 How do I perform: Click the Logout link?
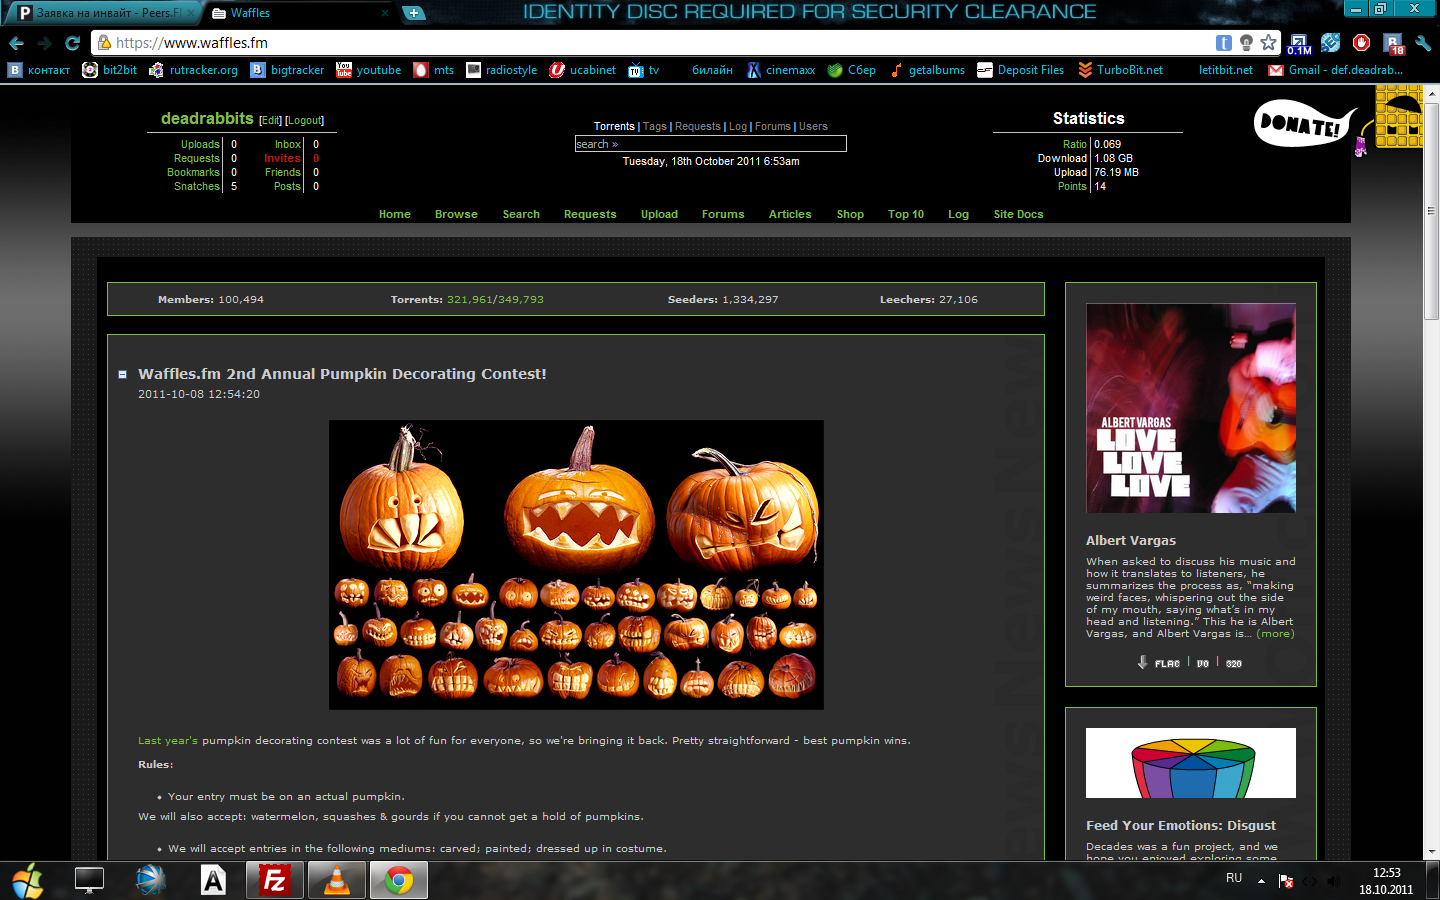[304, 120]
